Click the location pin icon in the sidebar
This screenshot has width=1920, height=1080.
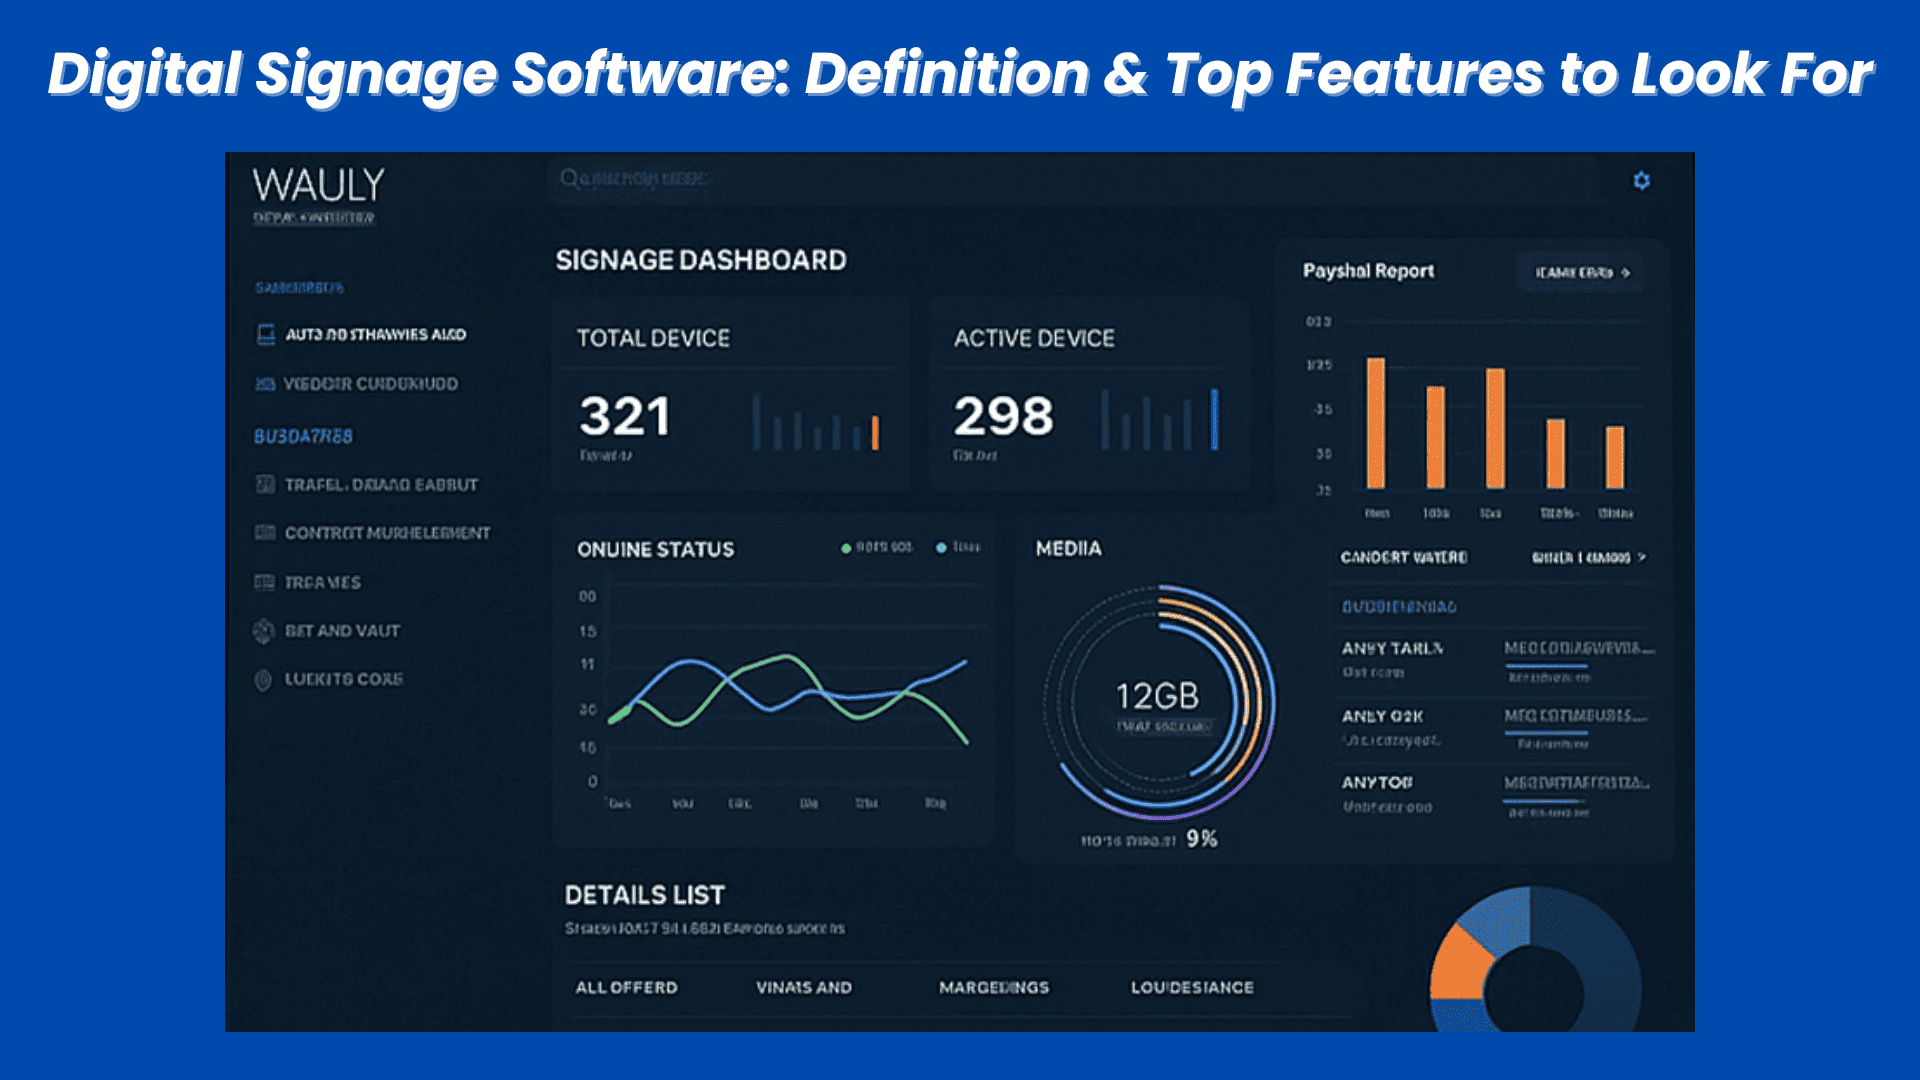point(263,680)
